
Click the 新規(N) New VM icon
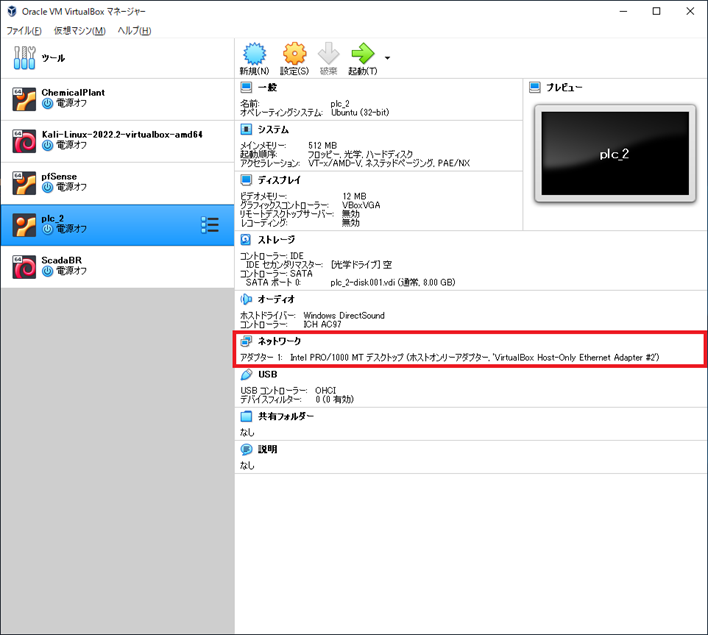(x=255, y=54)
